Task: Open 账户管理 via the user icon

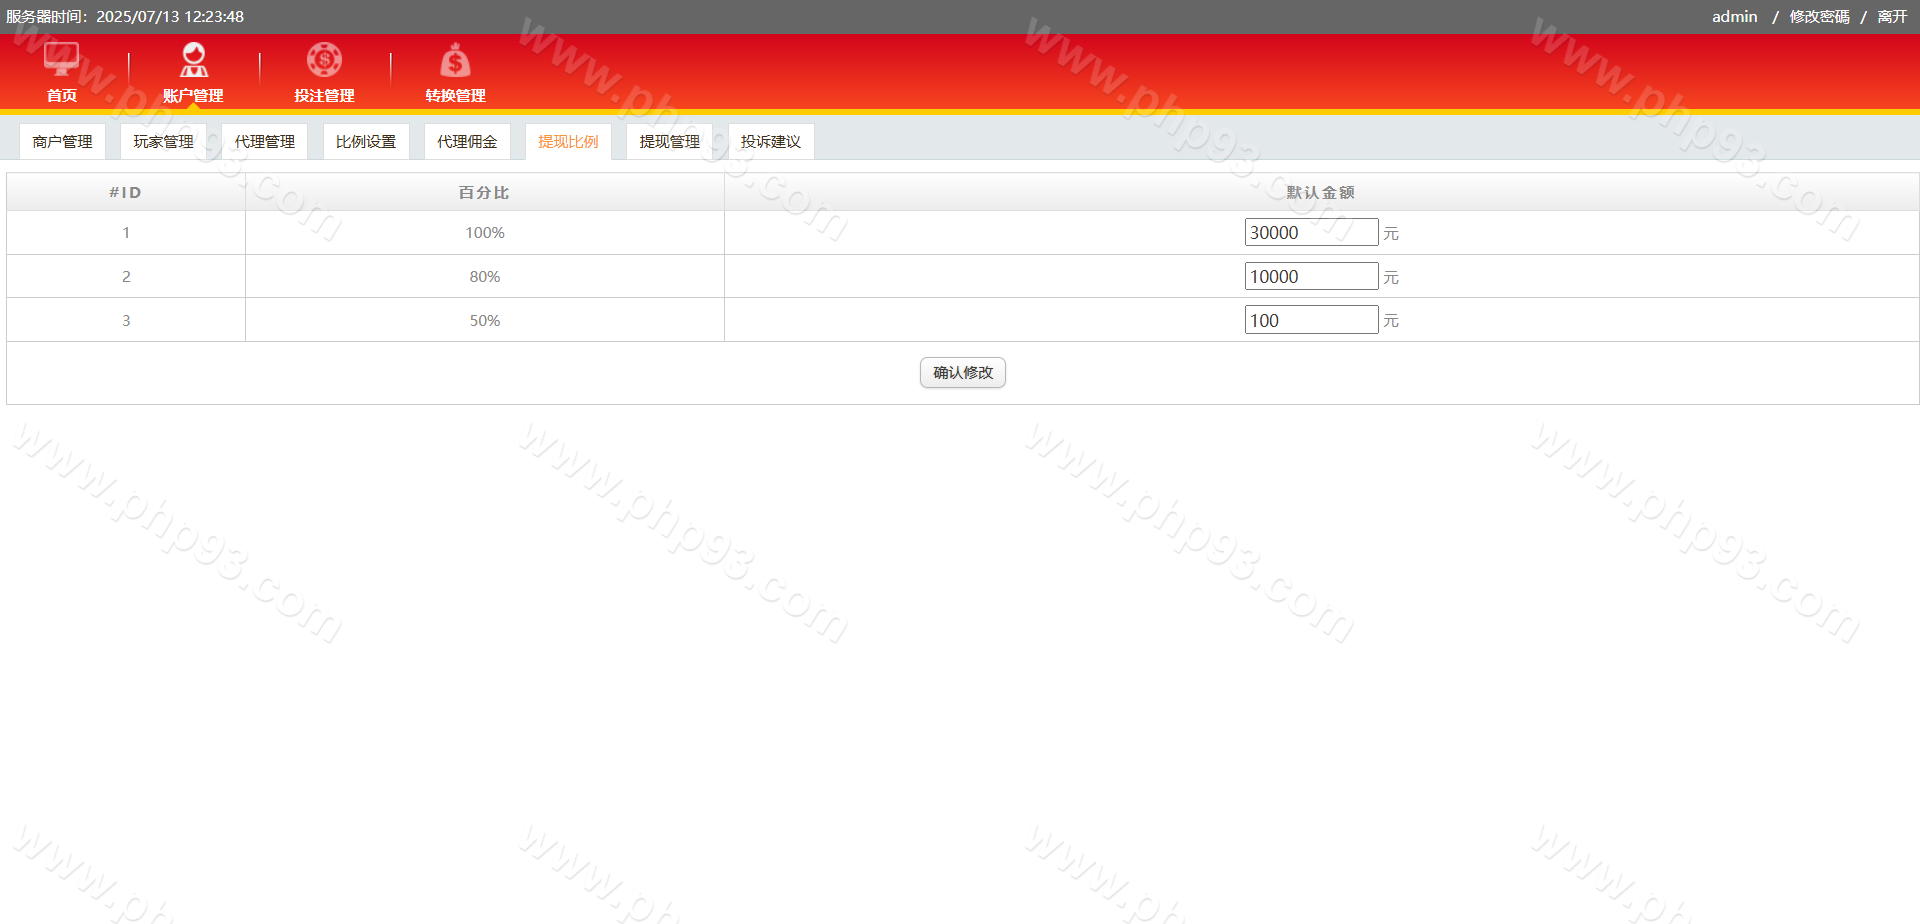Action: tap(193, 60)
